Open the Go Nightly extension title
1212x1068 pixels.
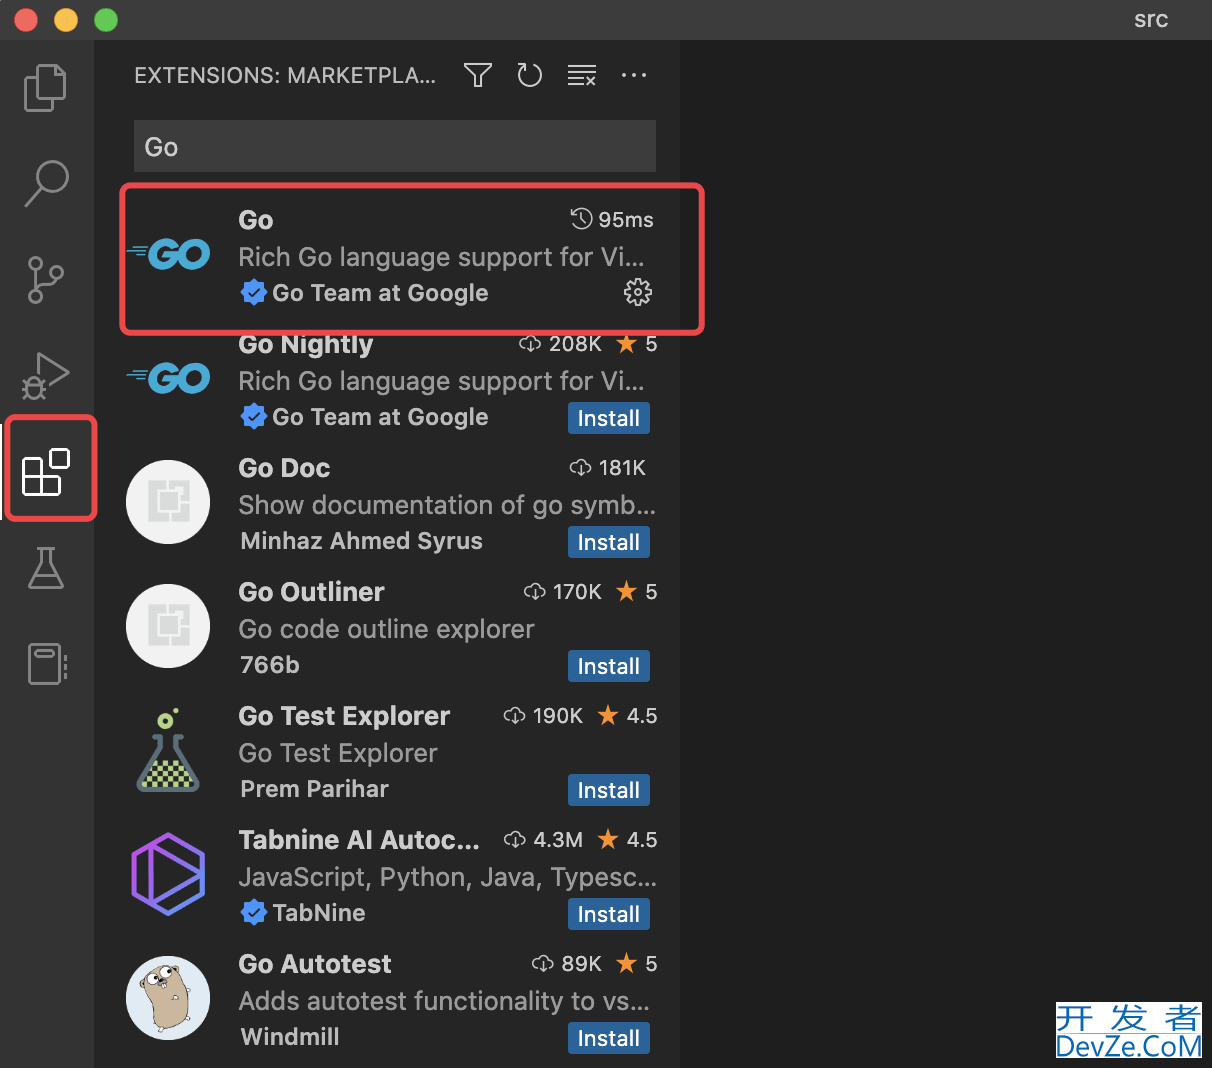(x=306, y=345)
